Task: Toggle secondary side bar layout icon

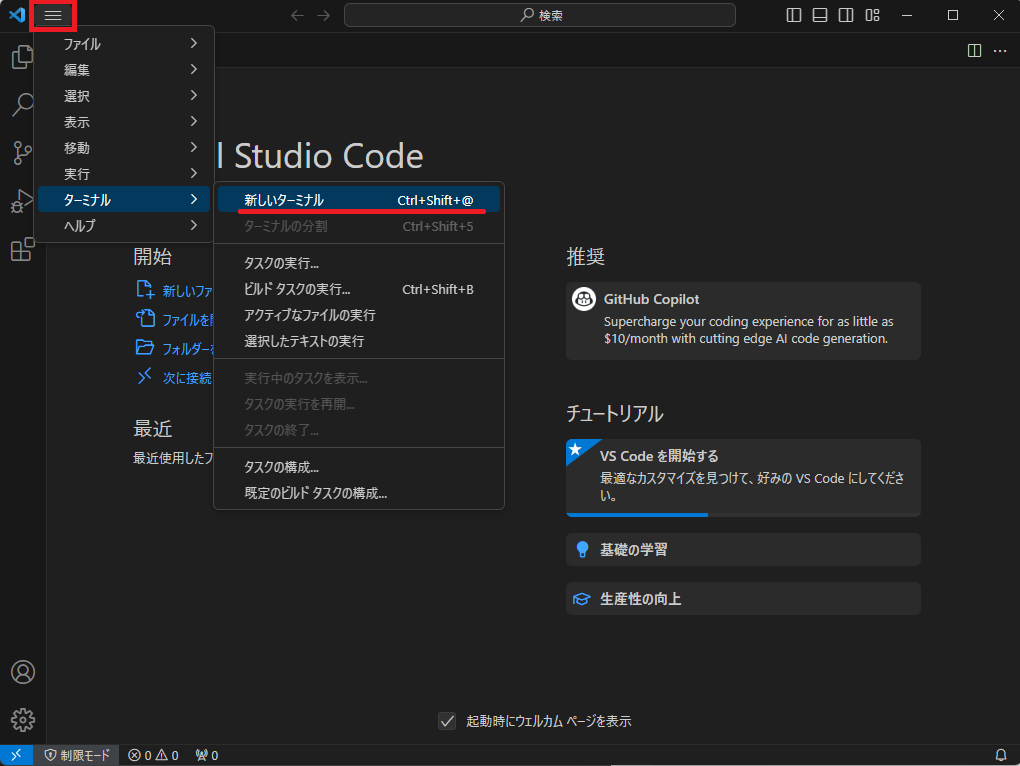Action: pos(846,15)
